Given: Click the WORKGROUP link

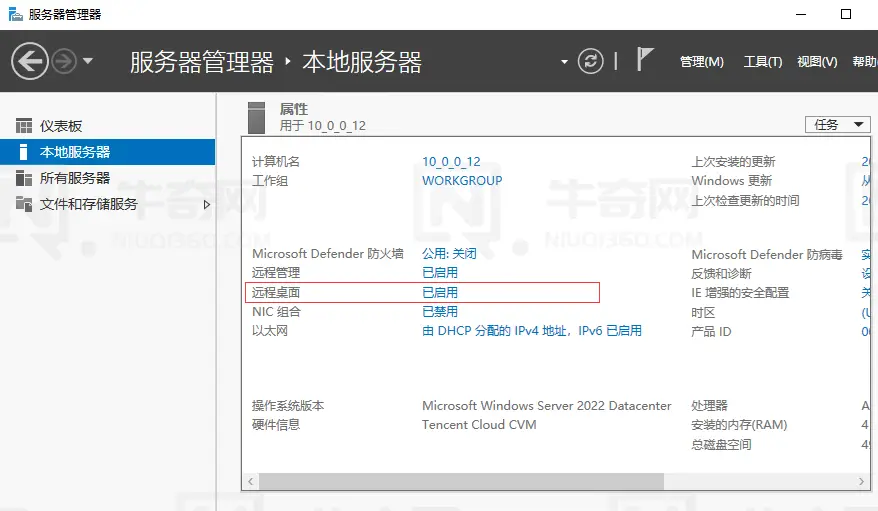Looking at the screenshot, I should click(462, 181).
